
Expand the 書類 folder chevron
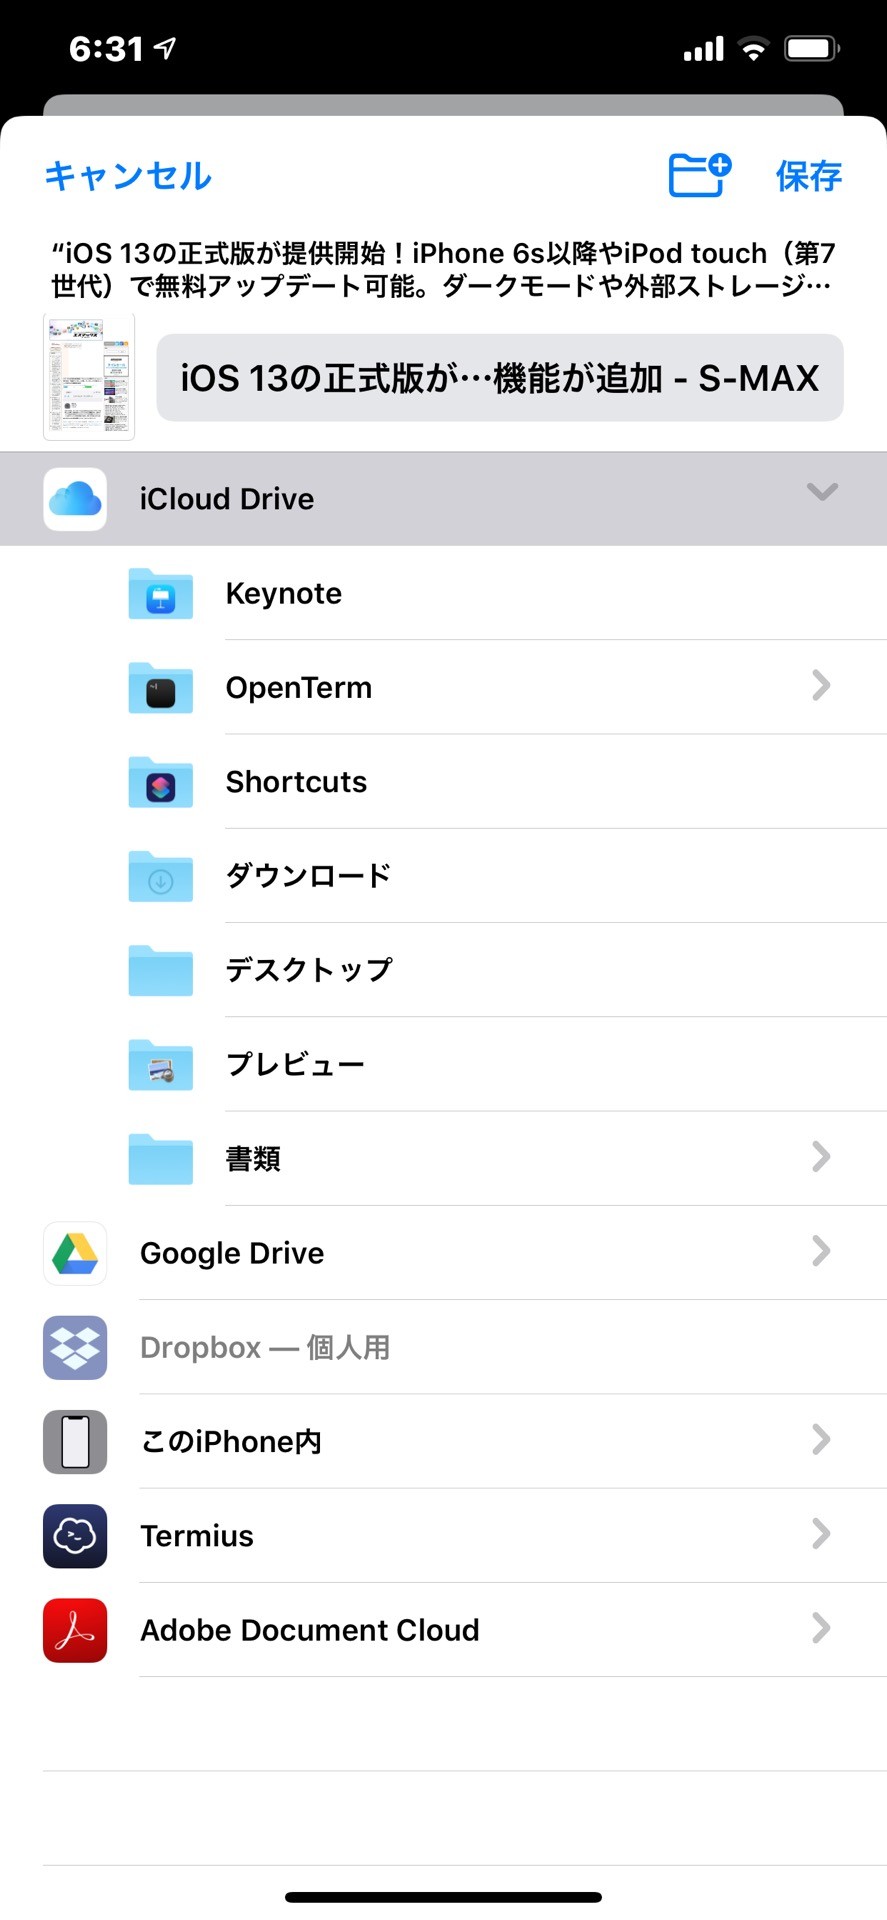coord(821,1157)
